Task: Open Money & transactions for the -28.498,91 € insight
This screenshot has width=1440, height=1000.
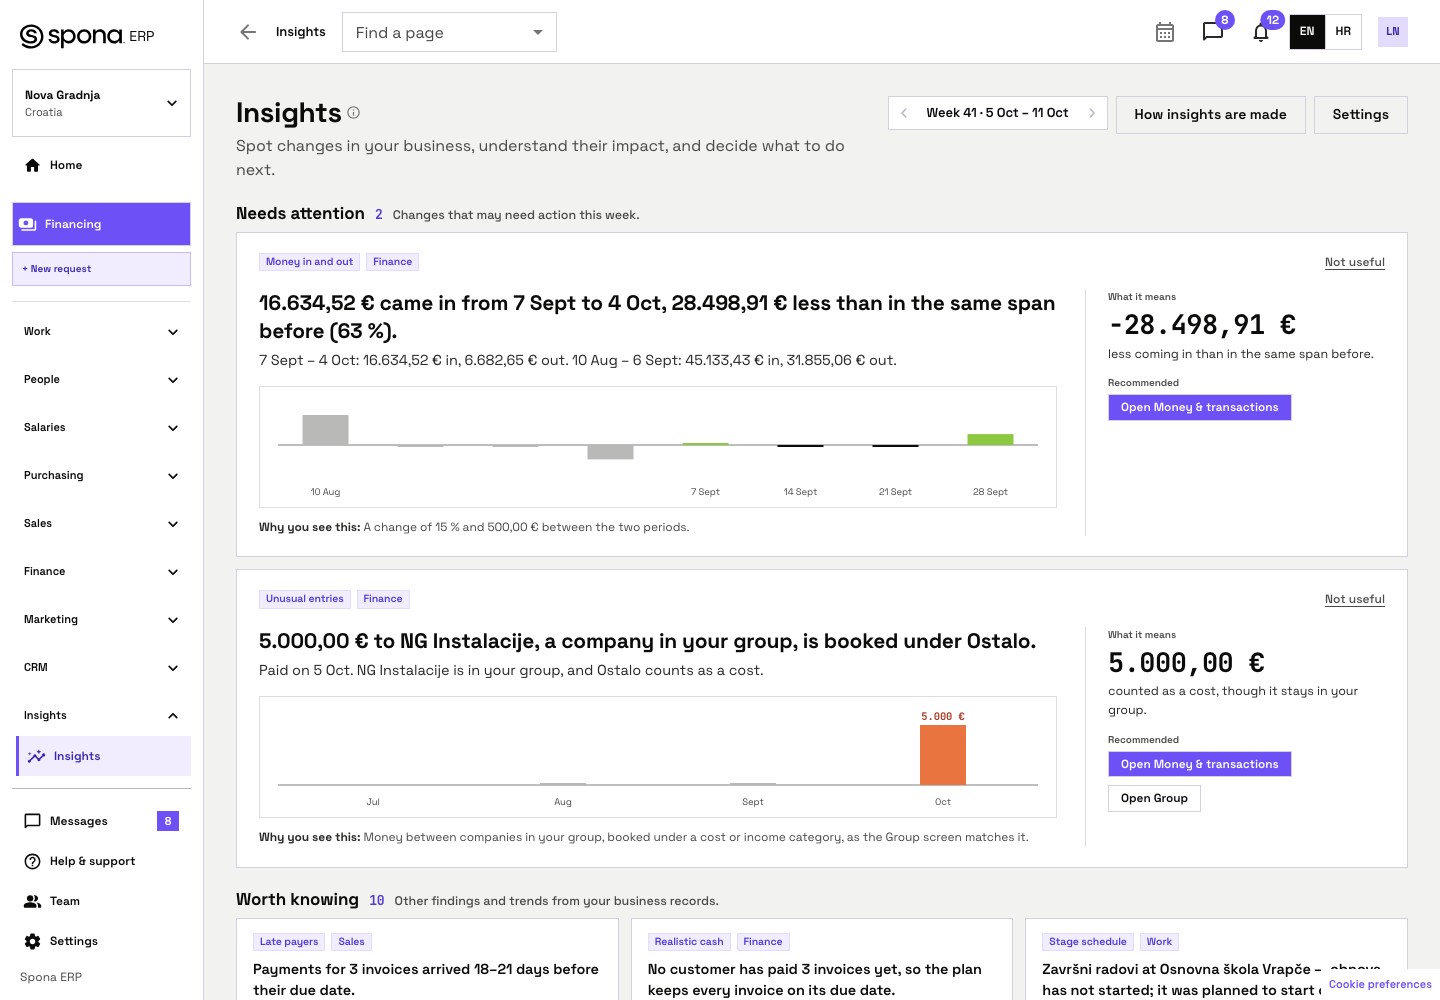Action: pyautogui.click(x=1199, y=407)
